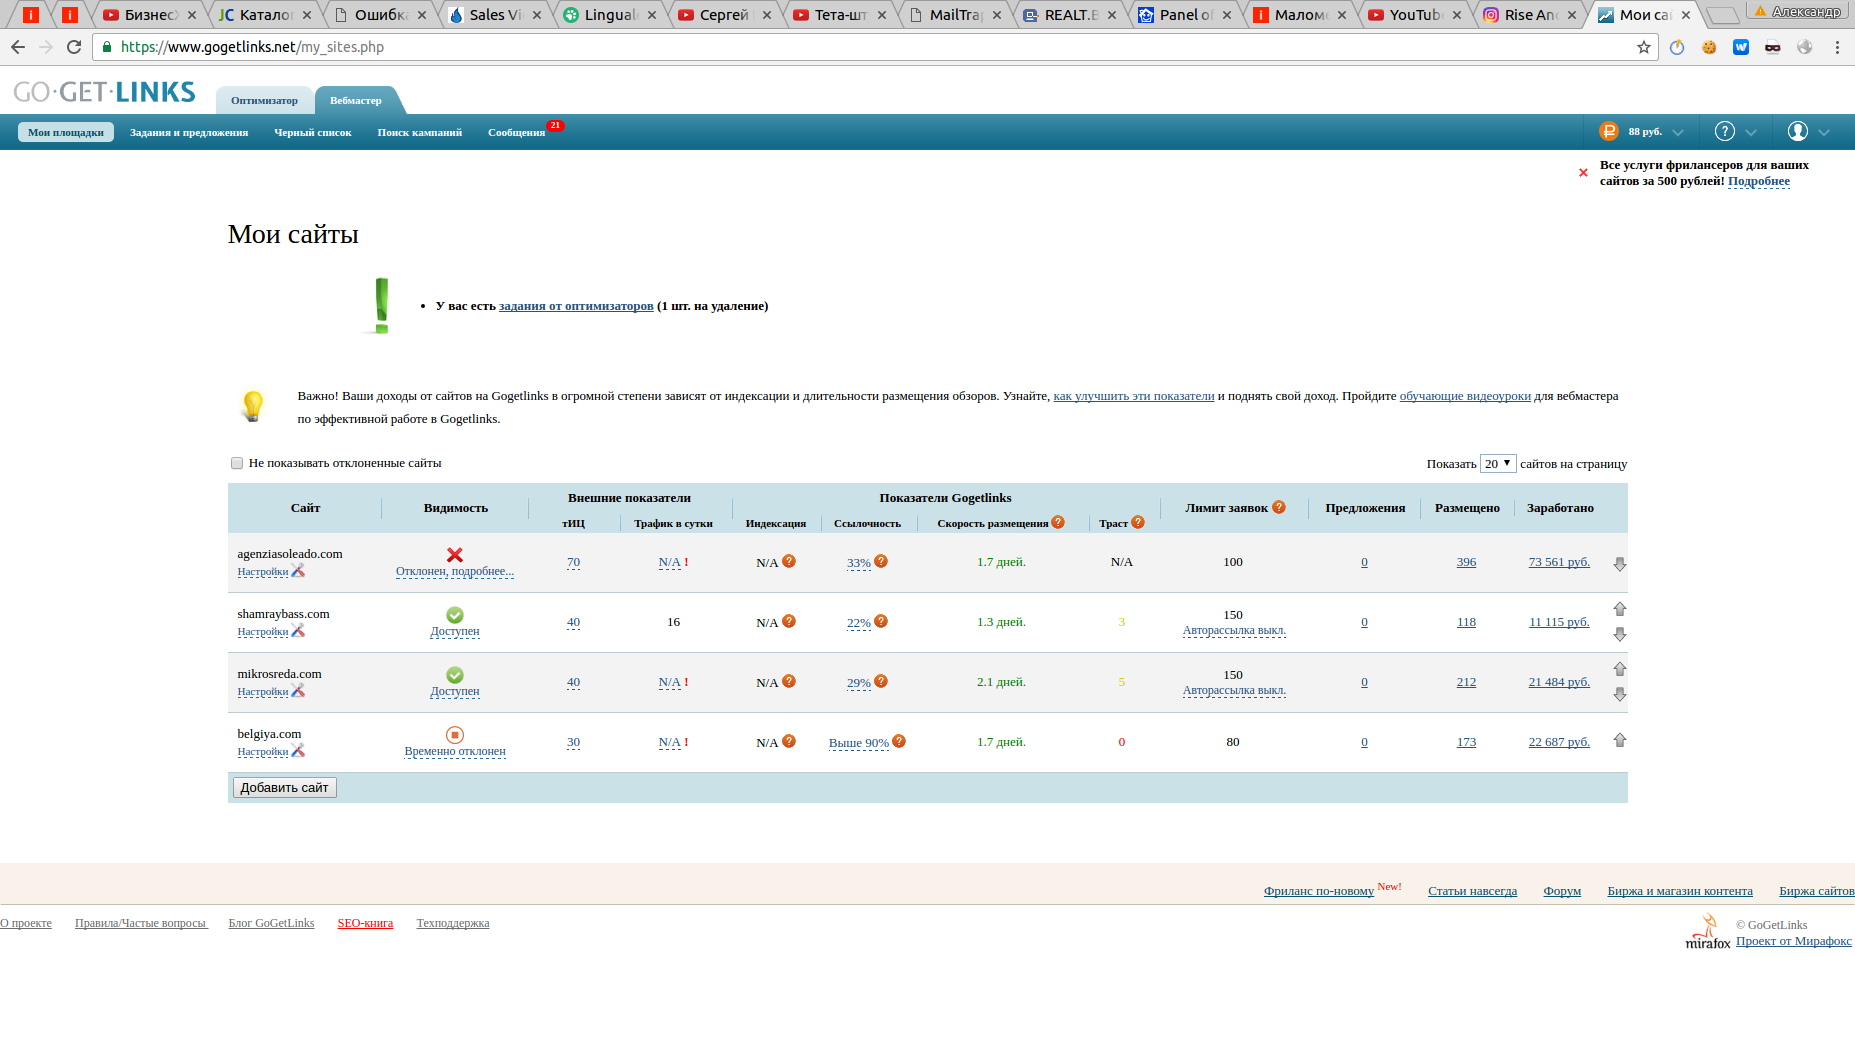The width and height of the screenshot is (1855, 1056).
Task: Reload the page with browser refresh button
Action: pyautogui.click(x=74, y=47)
